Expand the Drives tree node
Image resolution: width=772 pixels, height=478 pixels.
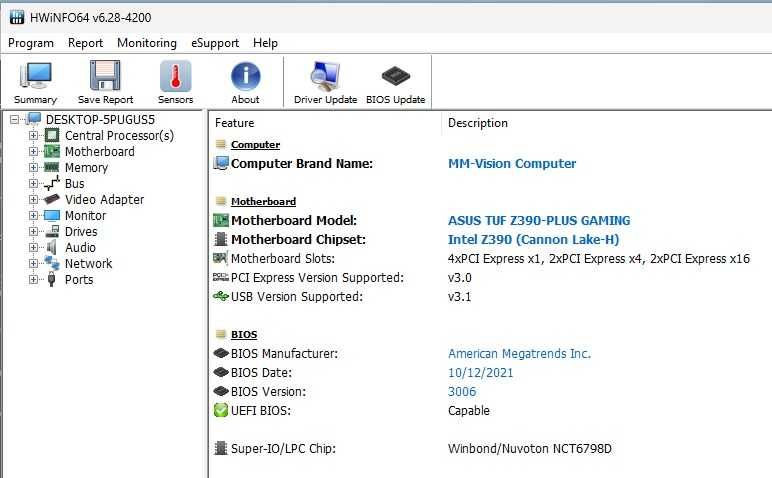[33, 231]
